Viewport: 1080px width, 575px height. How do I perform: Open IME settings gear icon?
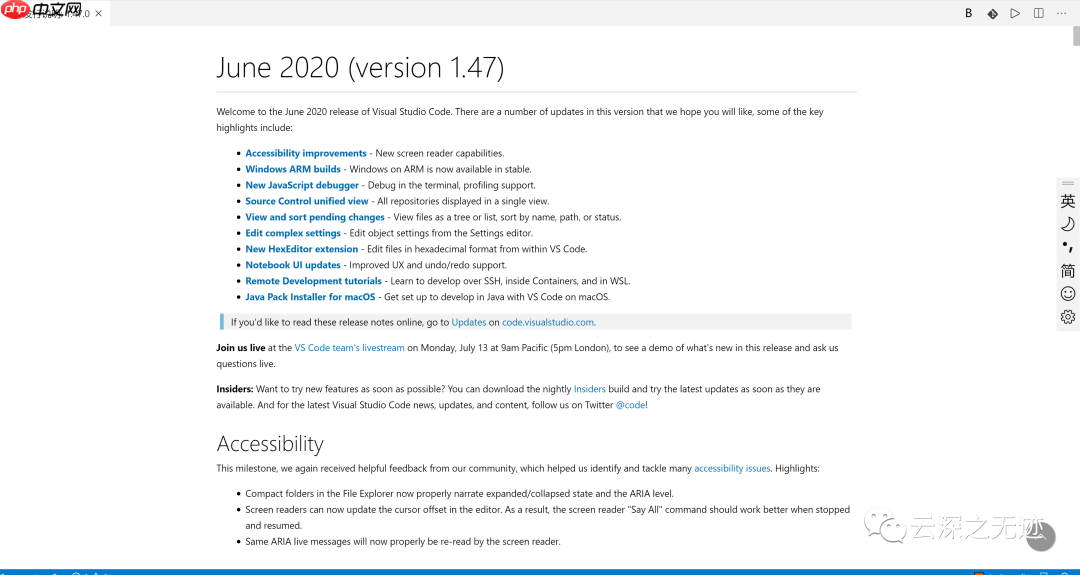[1068, 317]
